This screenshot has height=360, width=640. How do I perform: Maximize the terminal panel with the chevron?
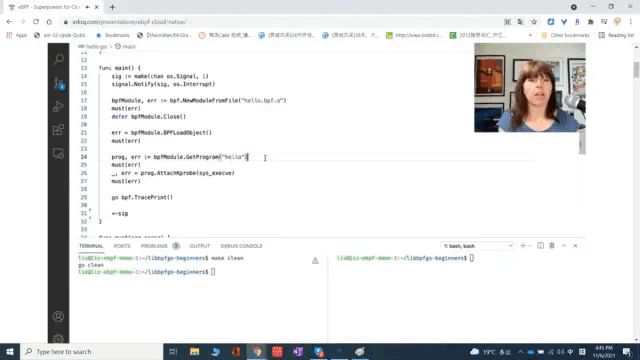click(564, 246)
